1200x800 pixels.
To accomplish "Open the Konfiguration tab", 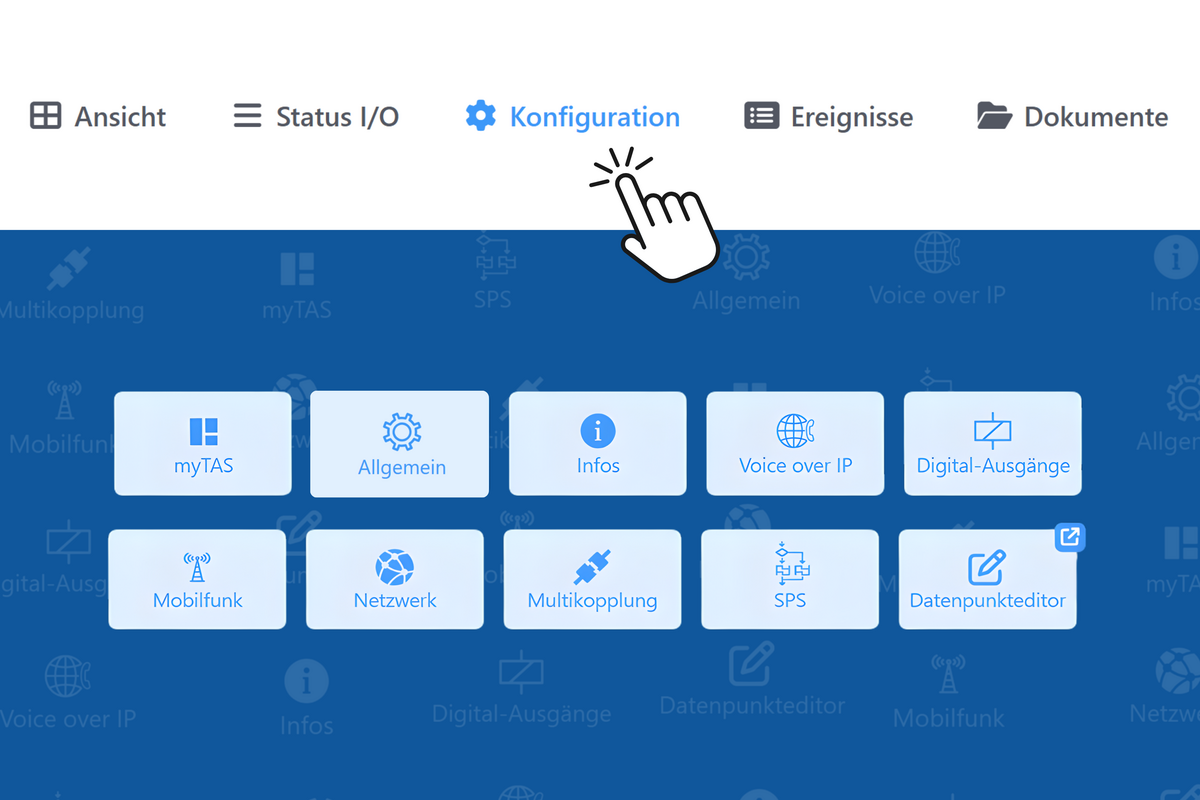I will tap(594, 117).
